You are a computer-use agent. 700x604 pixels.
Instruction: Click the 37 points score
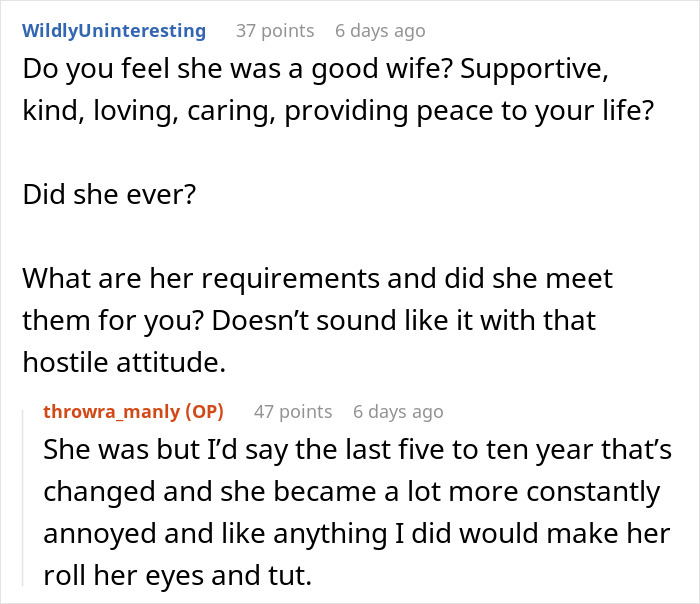coord(274,31)
